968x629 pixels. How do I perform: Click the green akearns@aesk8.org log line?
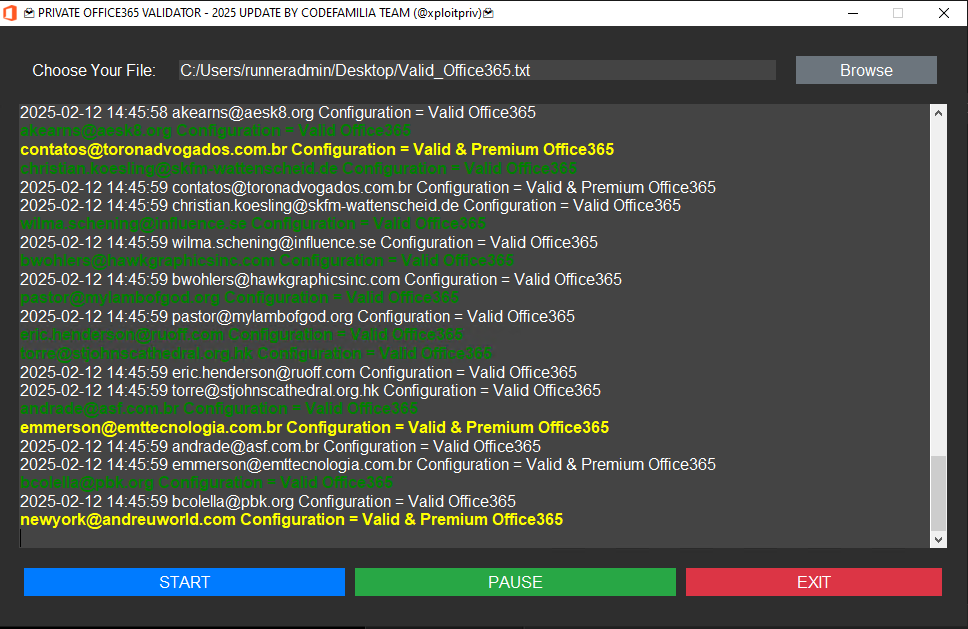tap(215, 131)
